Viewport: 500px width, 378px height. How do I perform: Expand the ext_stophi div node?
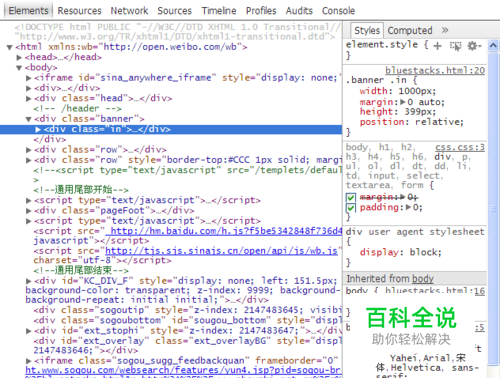coord(29,331)
